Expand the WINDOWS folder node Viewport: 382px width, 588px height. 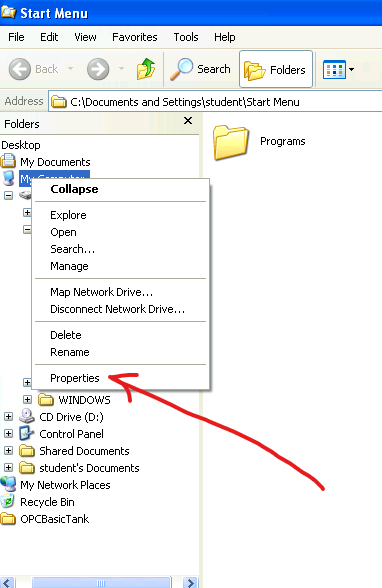click(27, 399)
